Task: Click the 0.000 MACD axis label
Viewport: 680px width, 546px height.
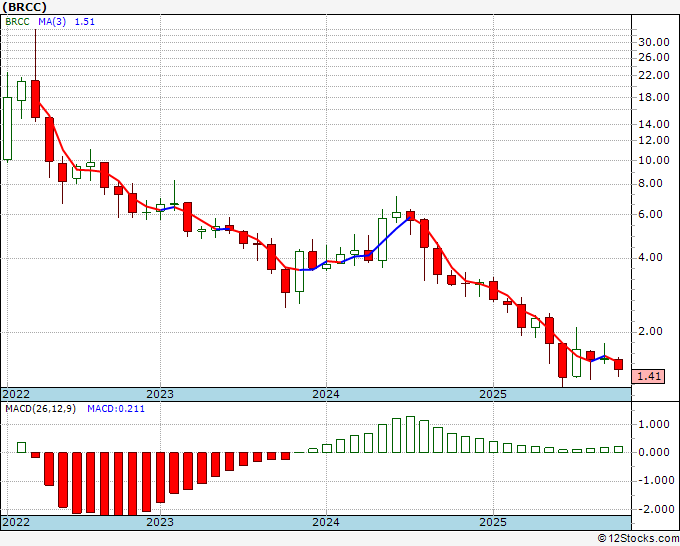Action: (x=654, y=452)
